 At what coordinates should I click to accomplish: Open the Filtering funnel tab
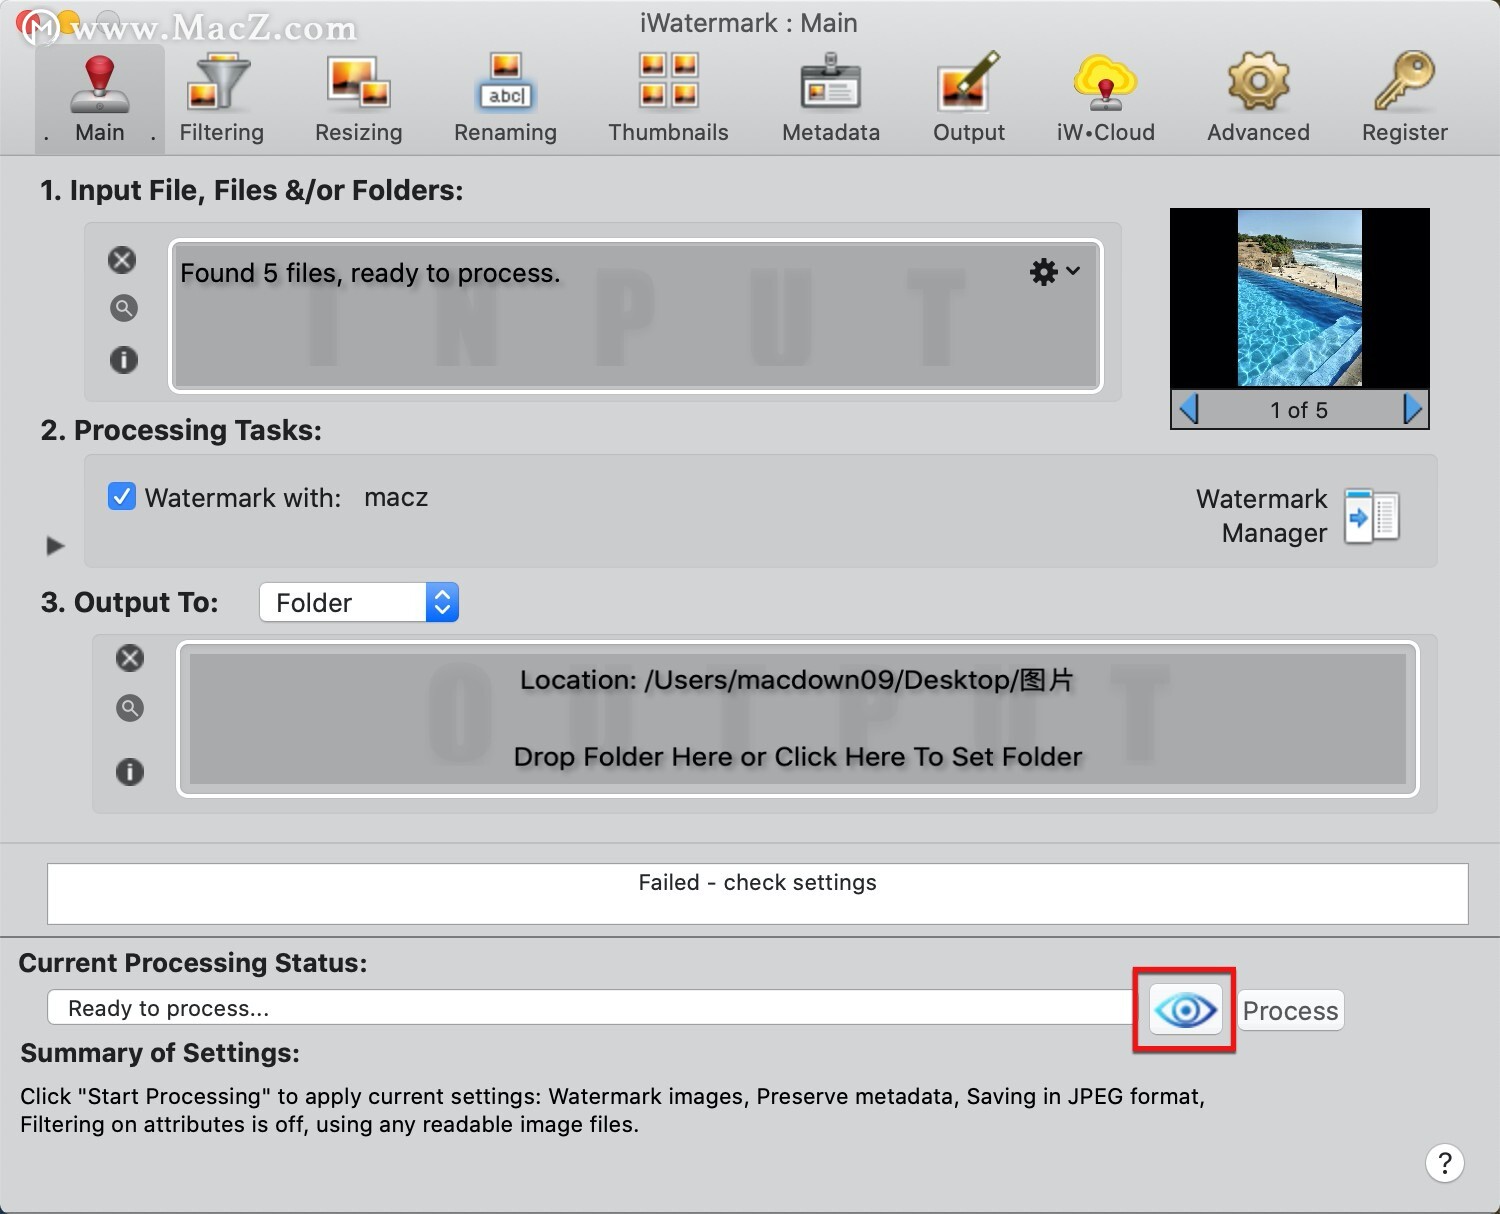(x=221, y=99)
